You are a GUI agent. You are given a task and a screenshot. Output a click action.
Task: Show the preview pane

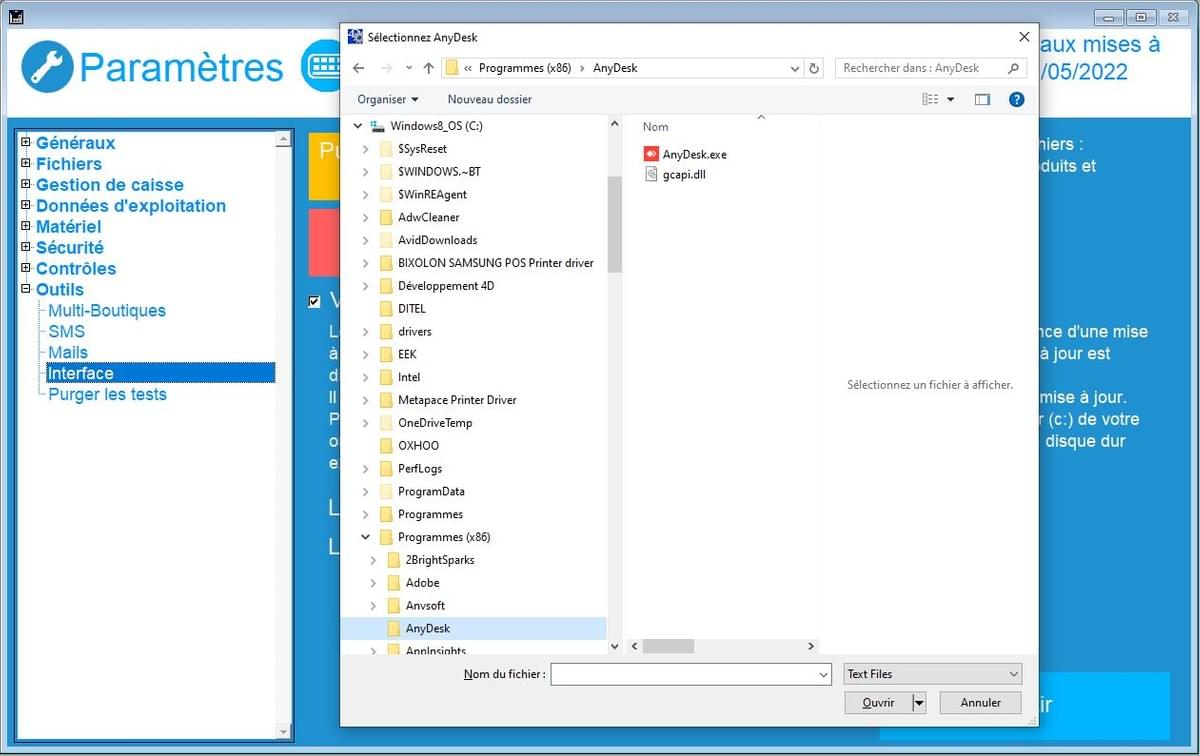click(x=981, y=100)
